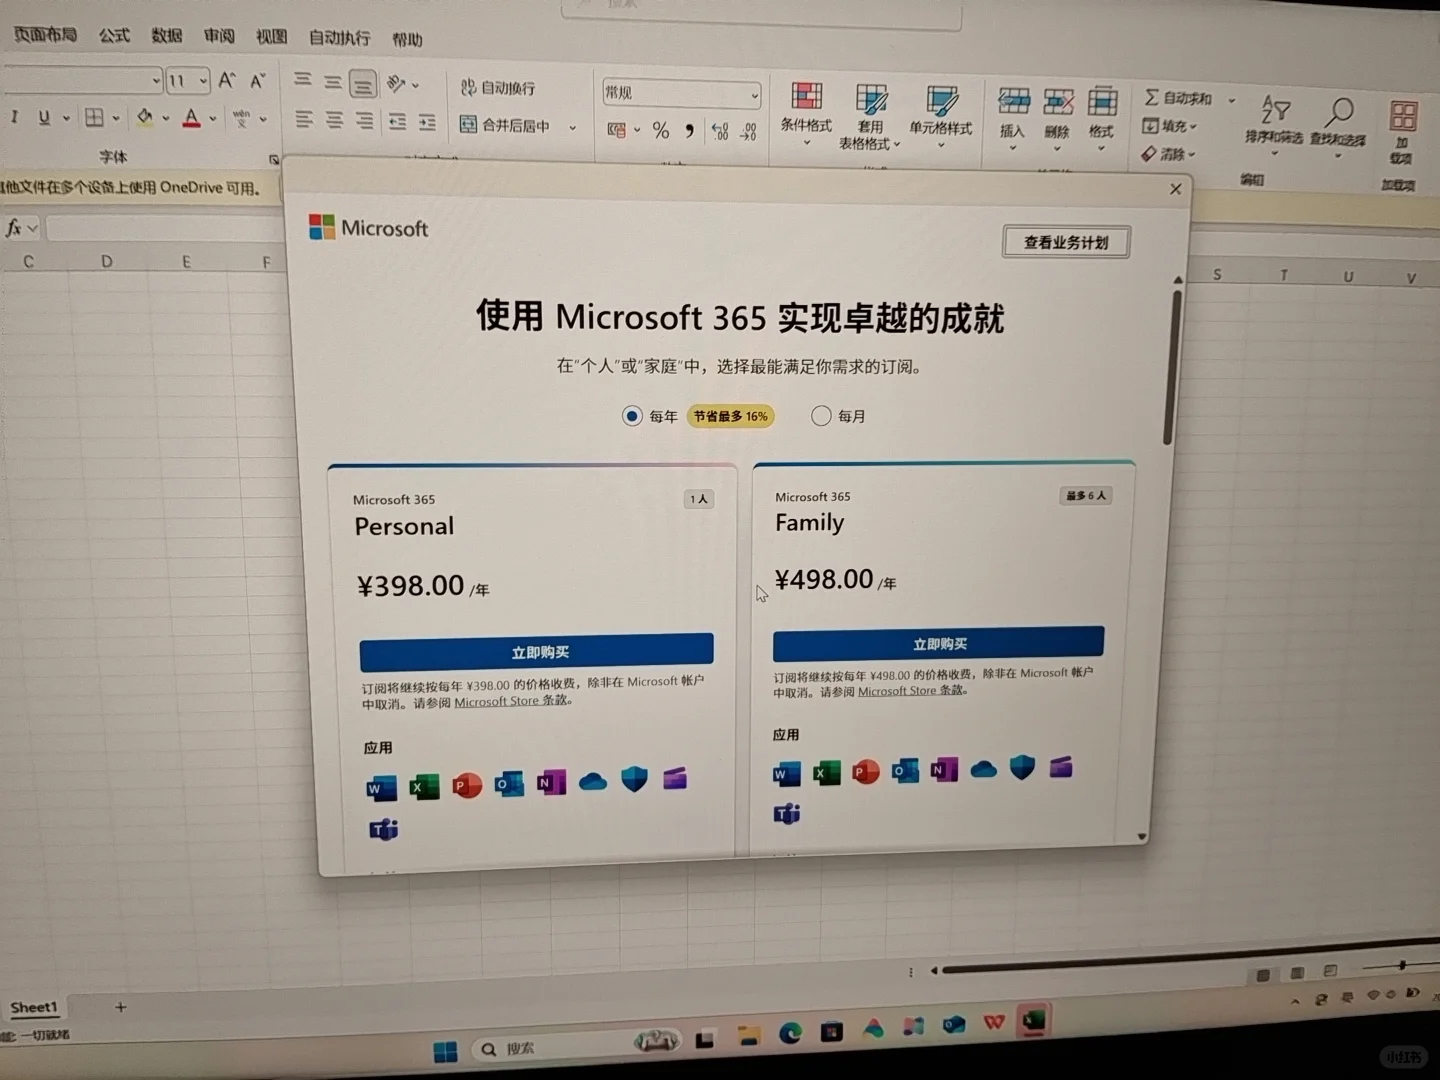Switch billing to 每月 (monthly)
This screenshot has height=1080, width=1440.
pyautogui.click(x=821, y=415)
